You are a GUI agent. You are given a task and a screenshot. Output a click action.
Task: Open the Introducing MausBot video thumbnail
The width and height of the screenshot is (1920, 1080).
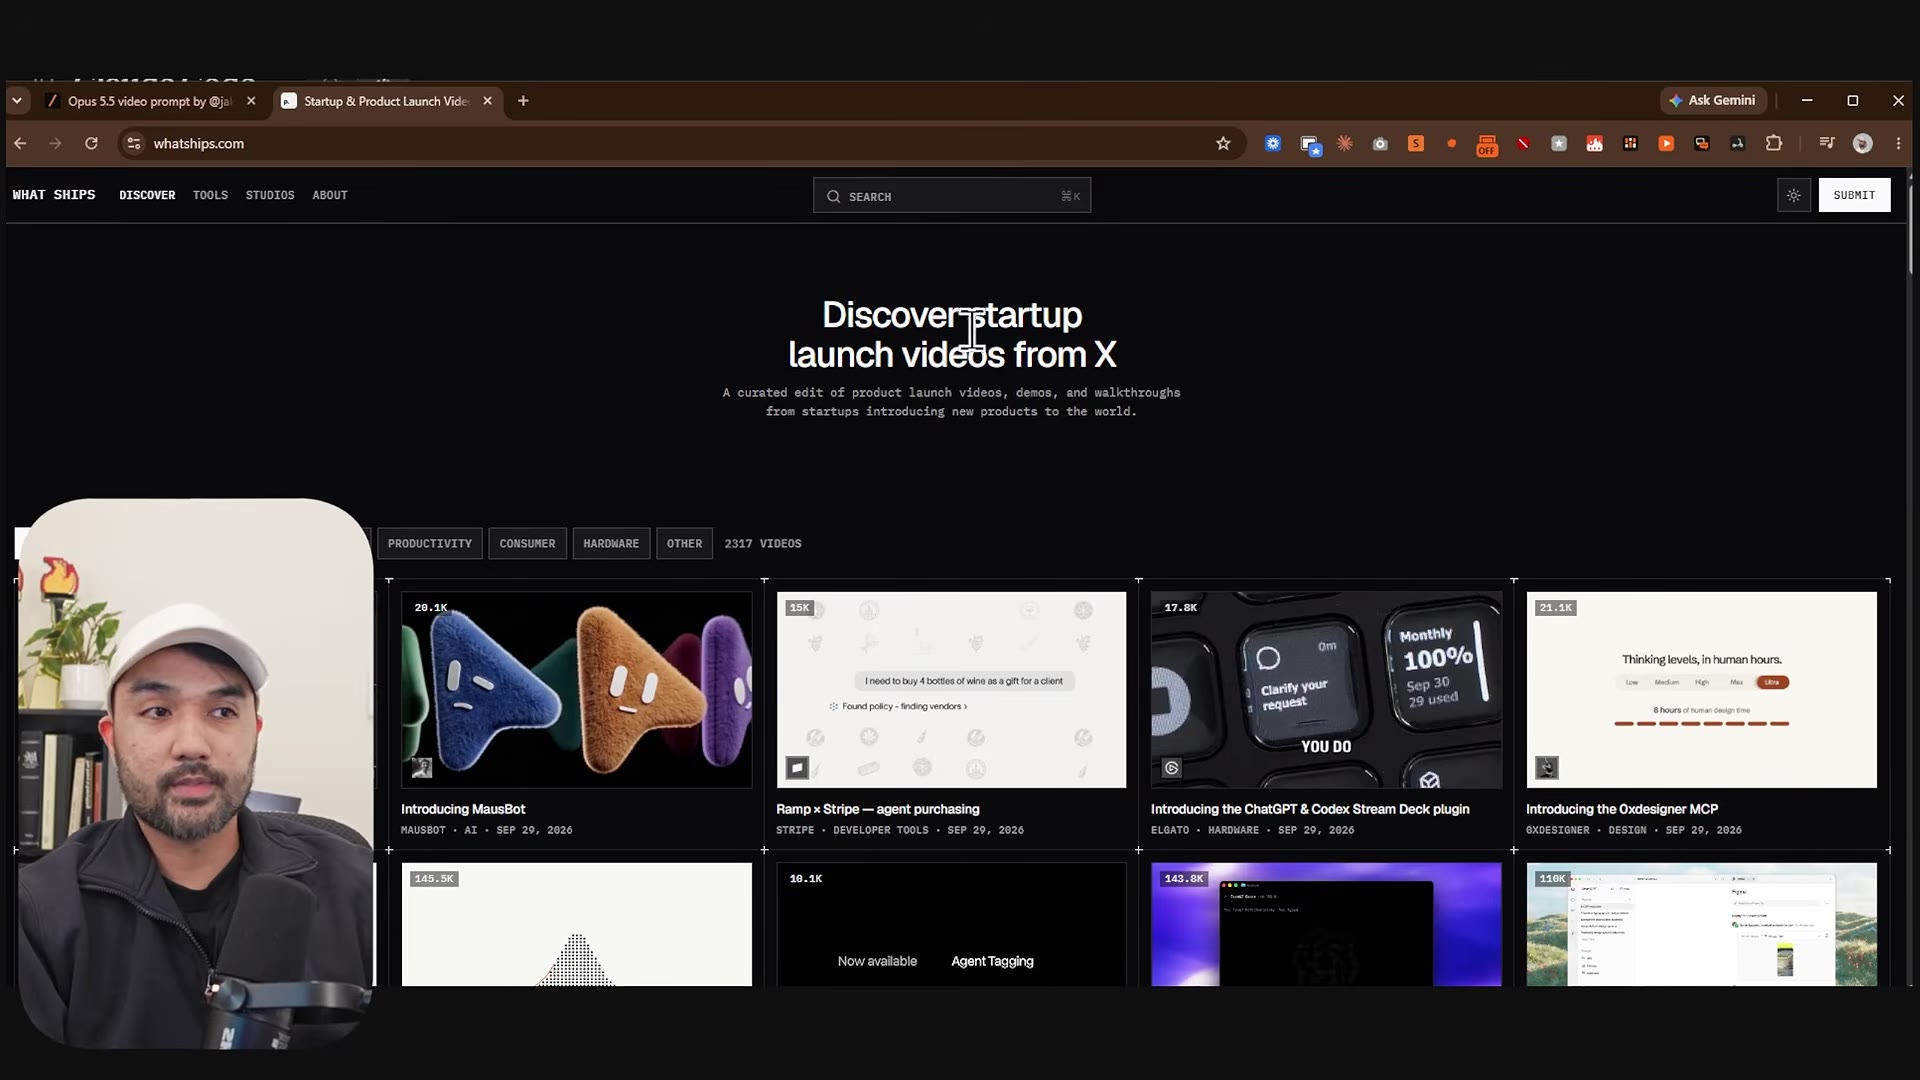click(x=576, y=690)
